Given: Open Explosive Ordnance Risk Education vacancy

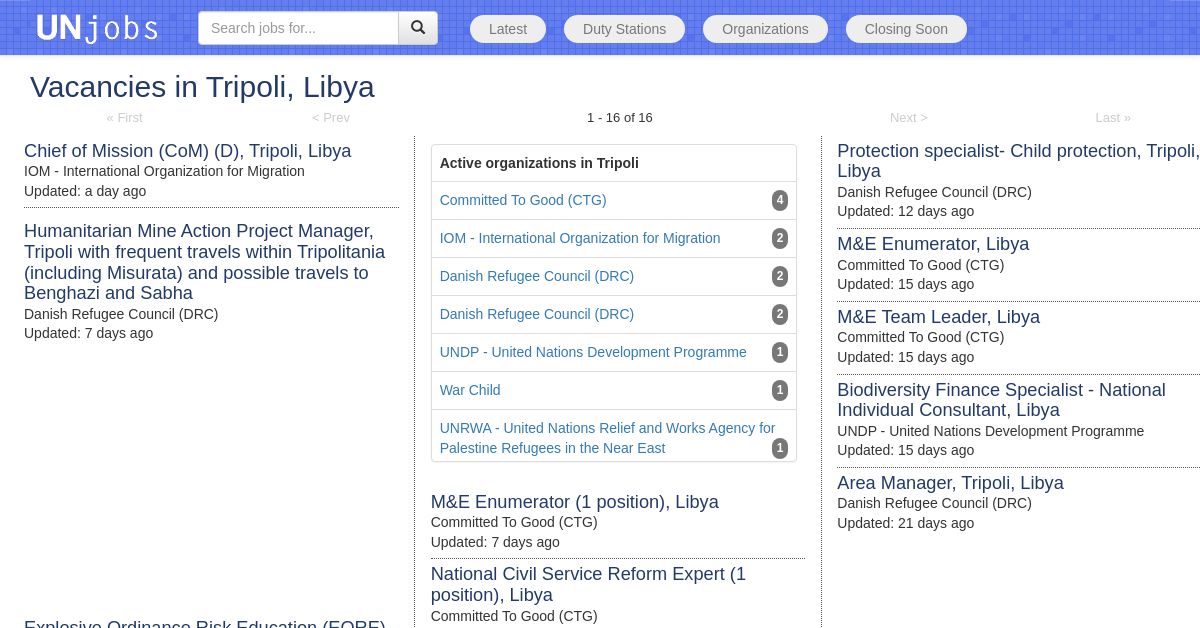Looking at the screenshot, I should coord(205,623).
